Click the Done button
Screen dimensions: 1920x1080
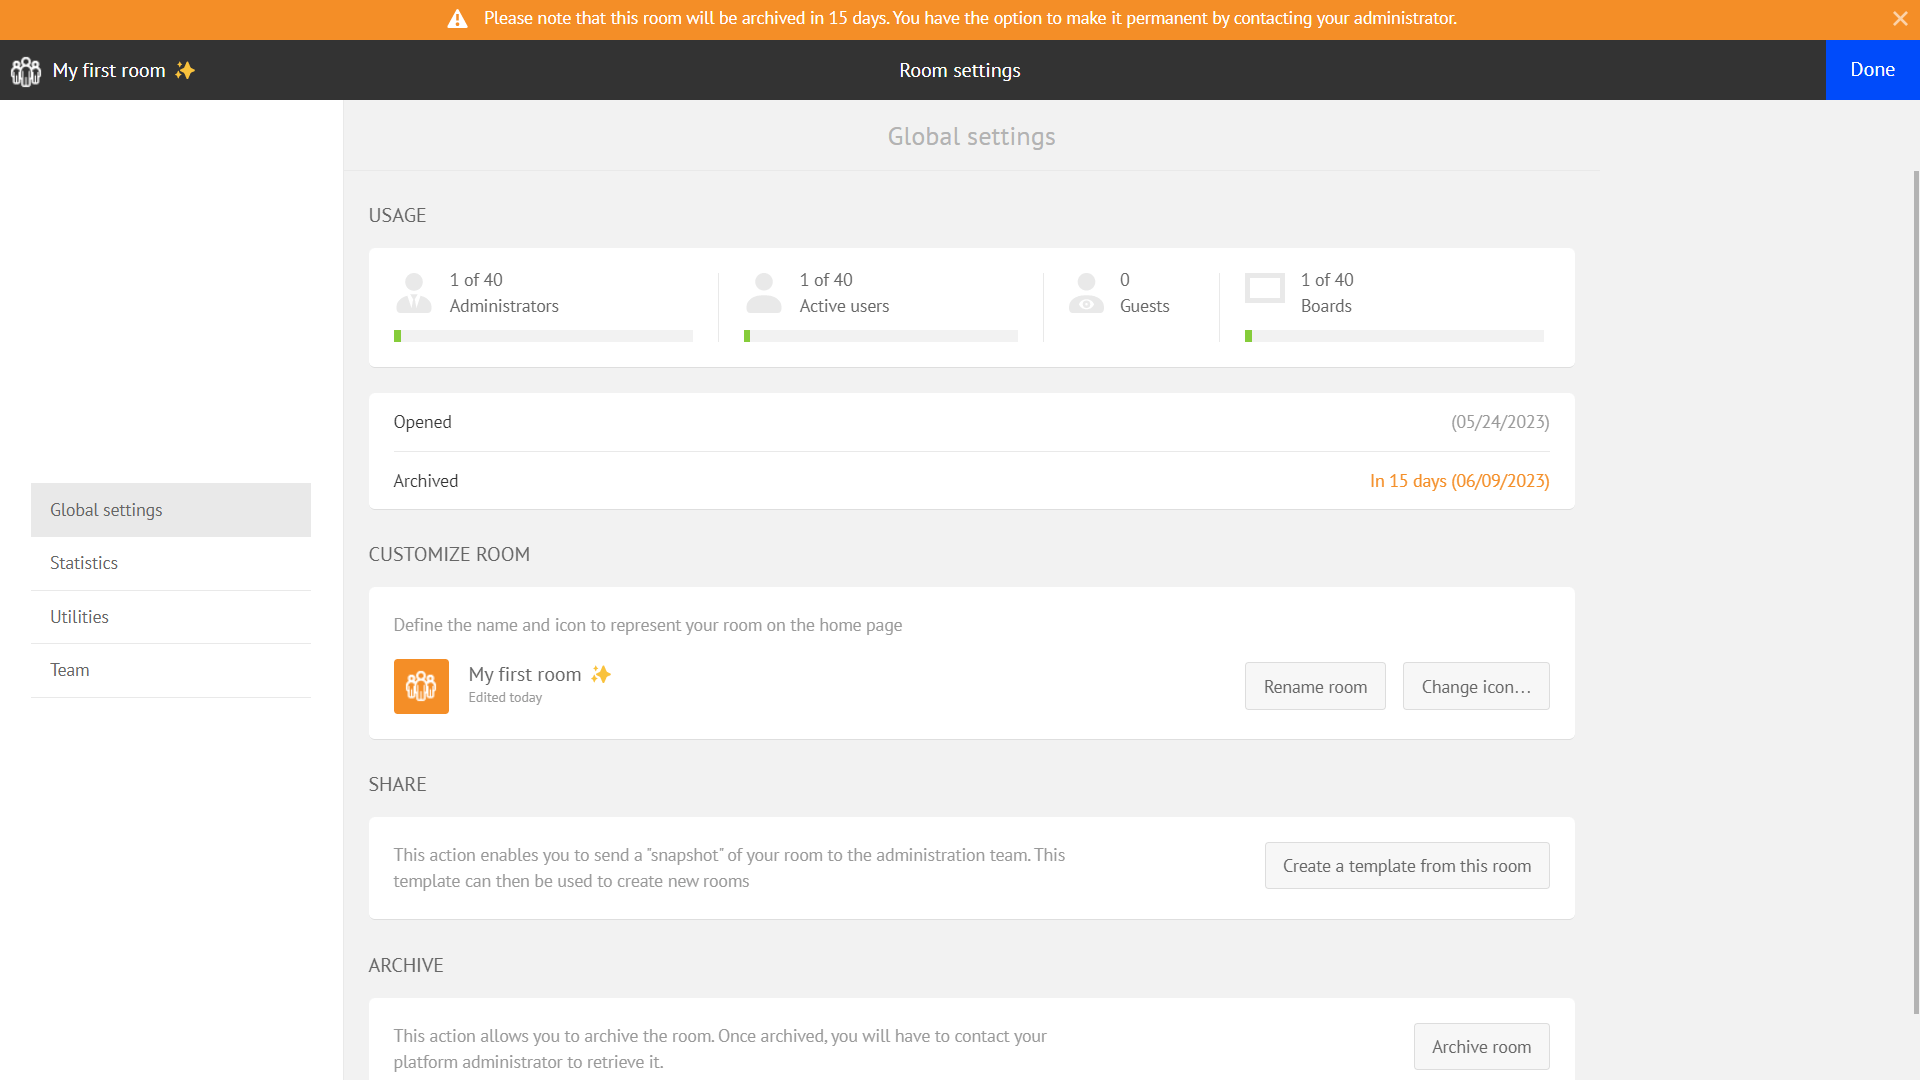[1872, 70]
